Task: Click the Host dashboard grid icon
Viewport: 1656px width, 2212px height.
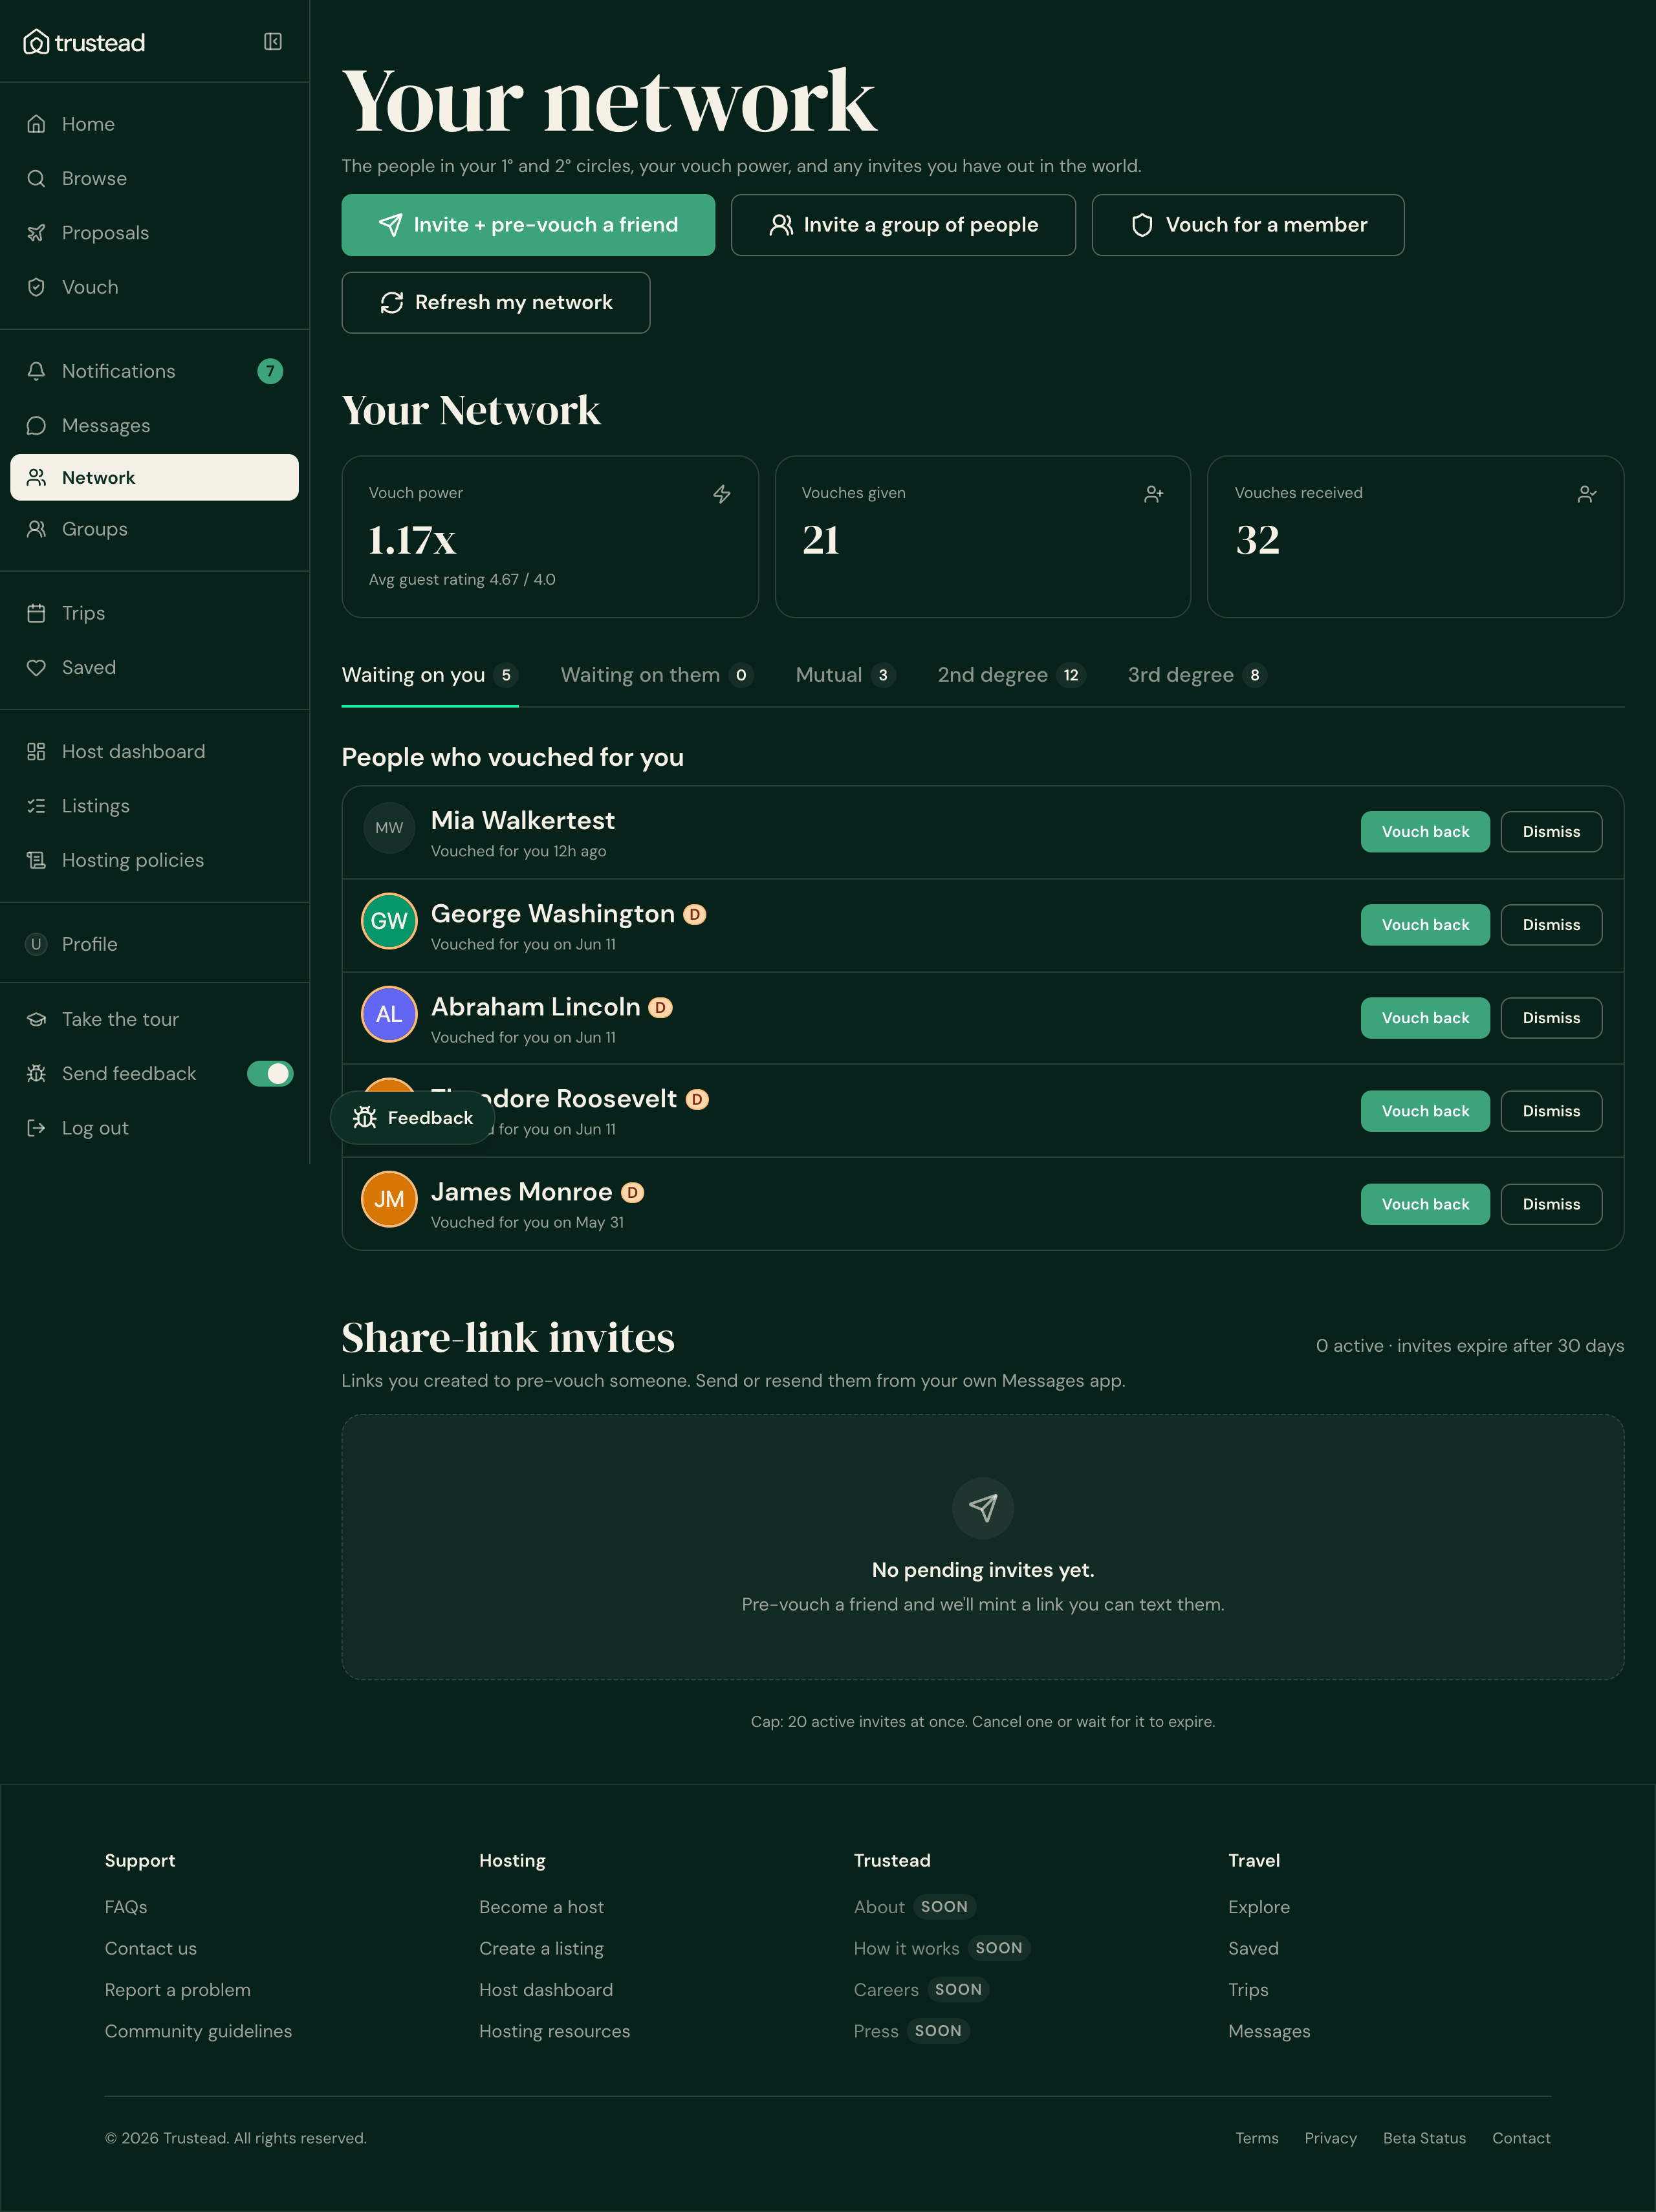Action: click(36, 751)
